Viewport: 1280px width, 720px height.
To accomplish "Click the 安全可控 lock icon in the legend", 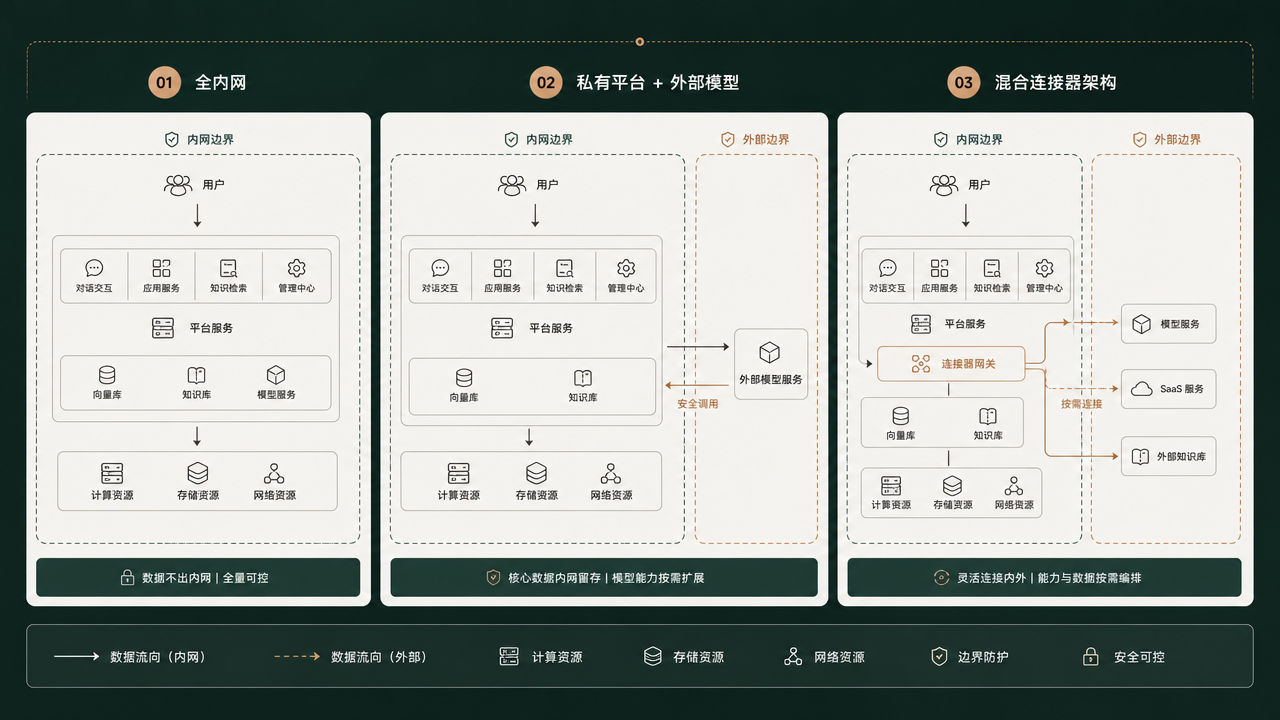I will (x=1091, y=657).
